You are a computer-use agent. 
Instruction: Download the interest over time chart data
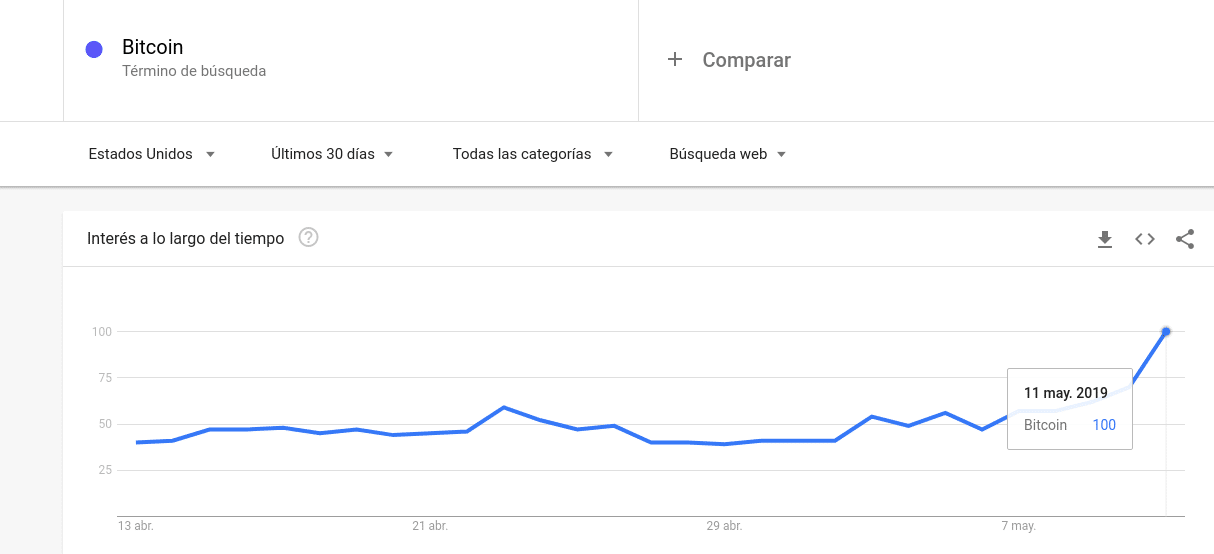tap(1105, 239)
